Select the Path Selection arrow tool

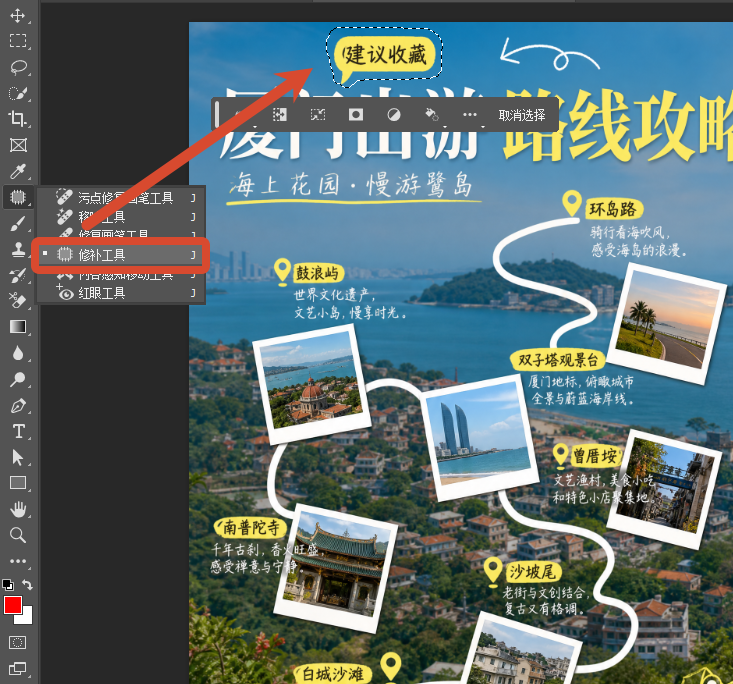click(18, 457)
